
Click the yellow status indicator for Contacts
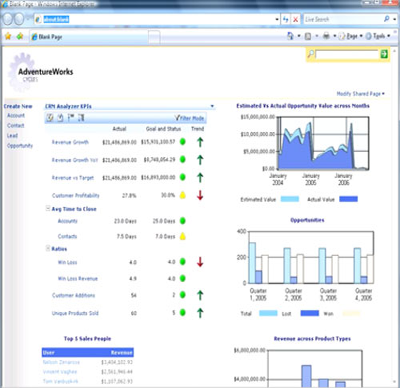click(183, 236)
